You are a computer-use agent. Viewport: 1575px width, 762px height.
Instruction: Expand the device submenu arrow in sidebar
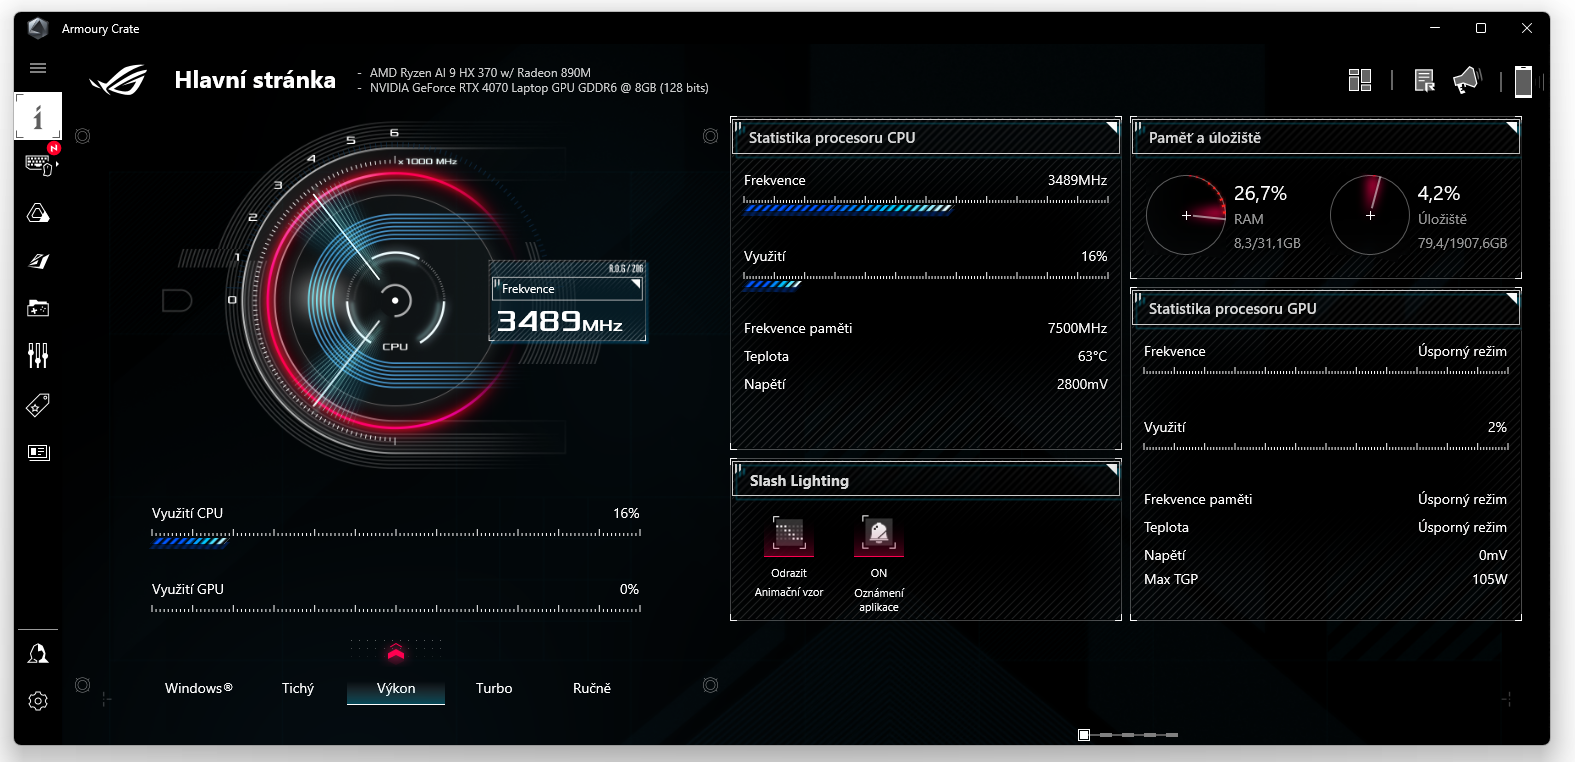pos(57,164)
